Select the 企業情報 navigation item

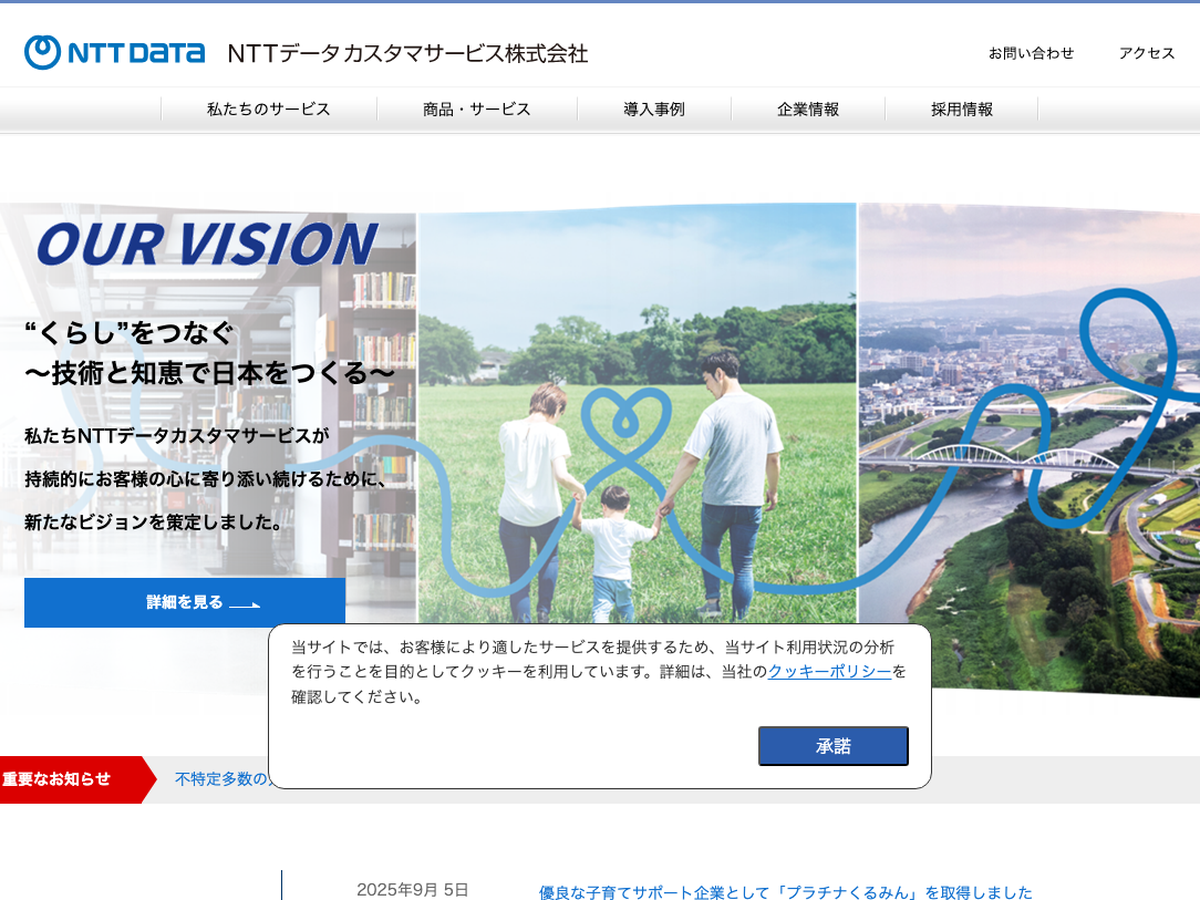pos(808,110)
